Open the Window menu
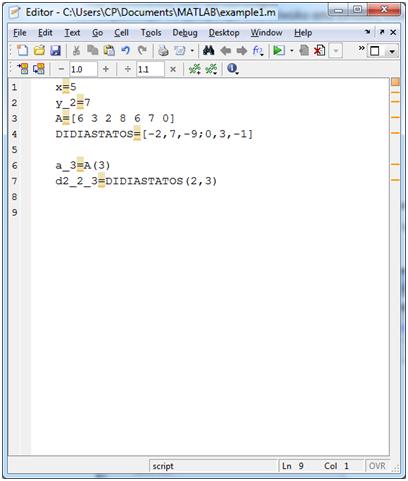Screen dimensions: 408x481 pyautogui.click(x=266, y=33)
